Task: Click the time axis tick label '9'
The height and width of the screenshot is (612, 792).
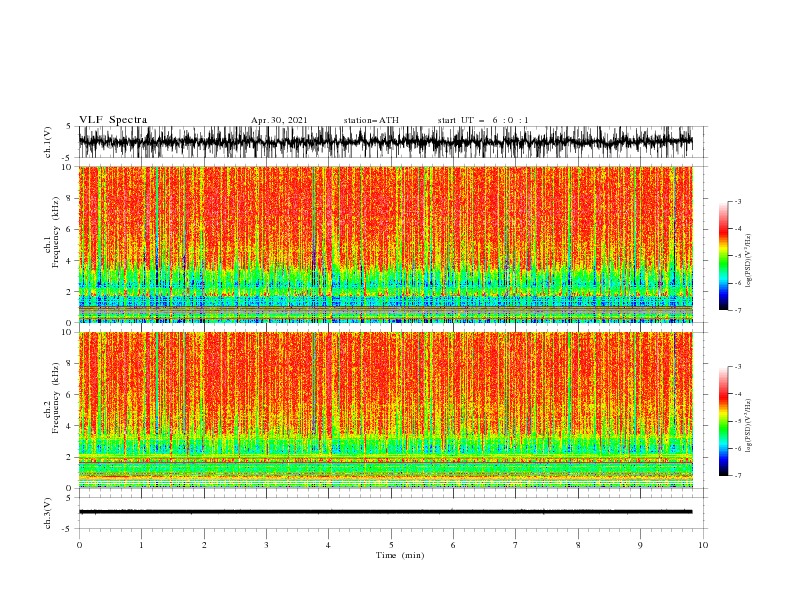Action: (640, 545)
